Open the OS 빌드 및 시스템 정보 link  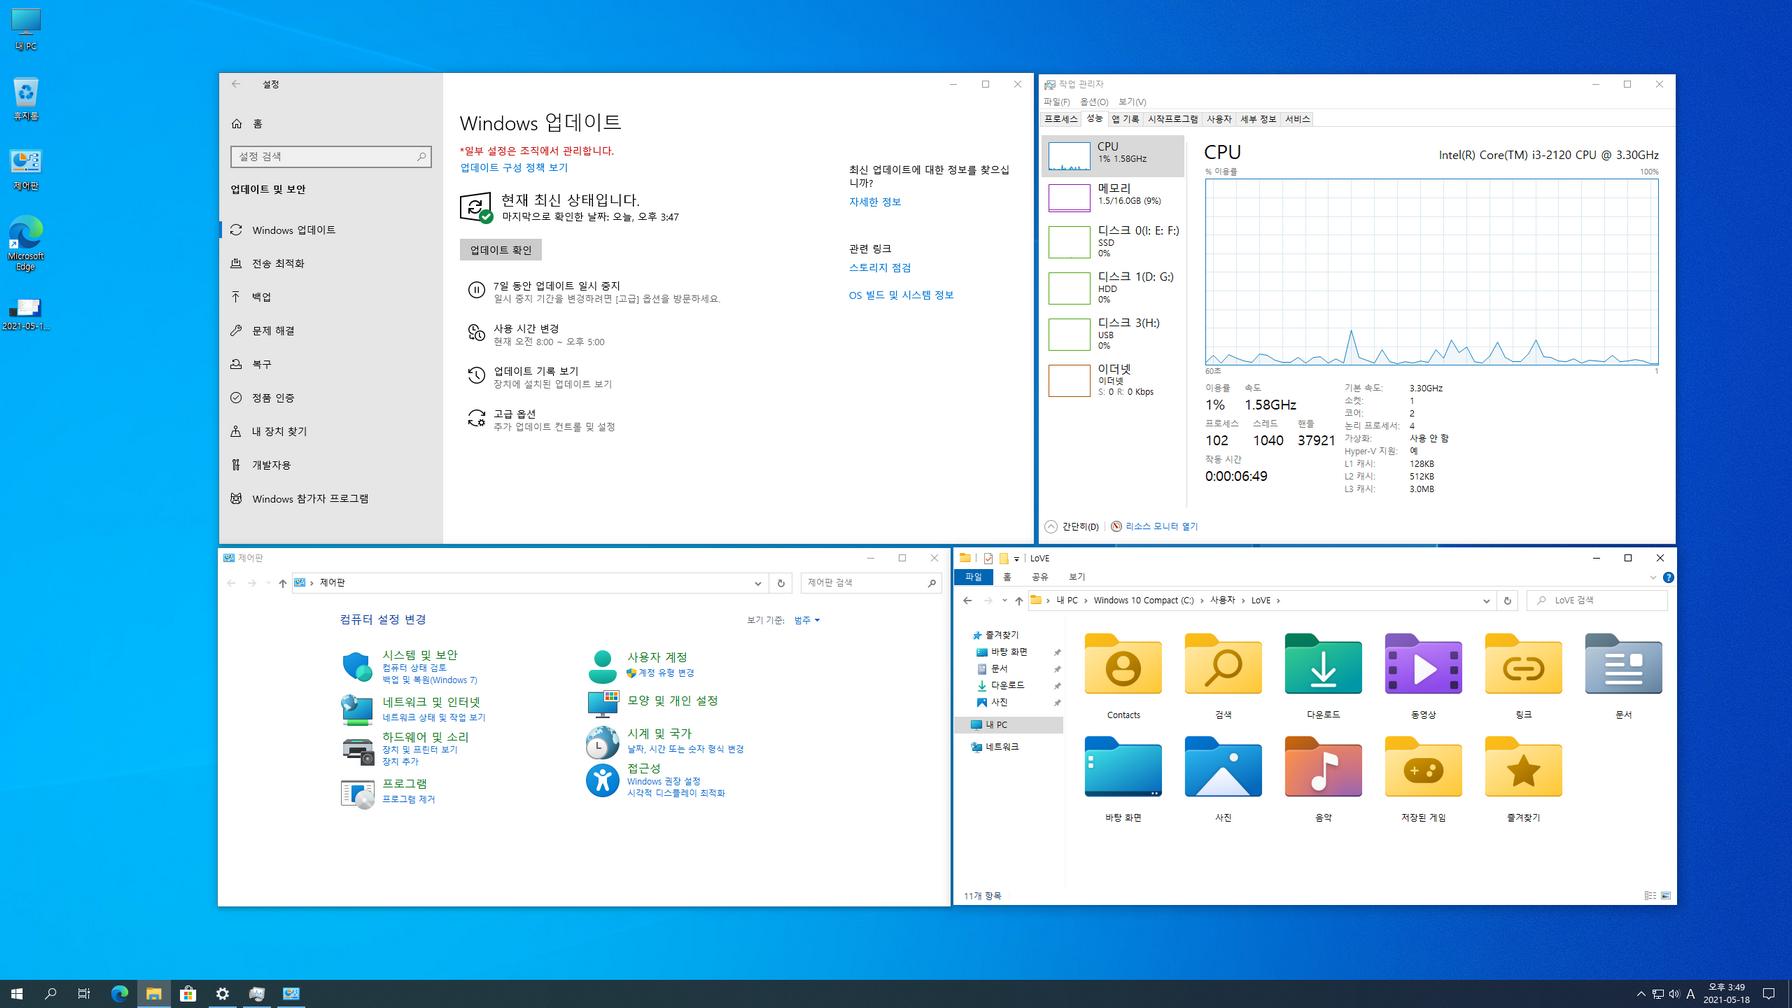[x=901, y=295]
